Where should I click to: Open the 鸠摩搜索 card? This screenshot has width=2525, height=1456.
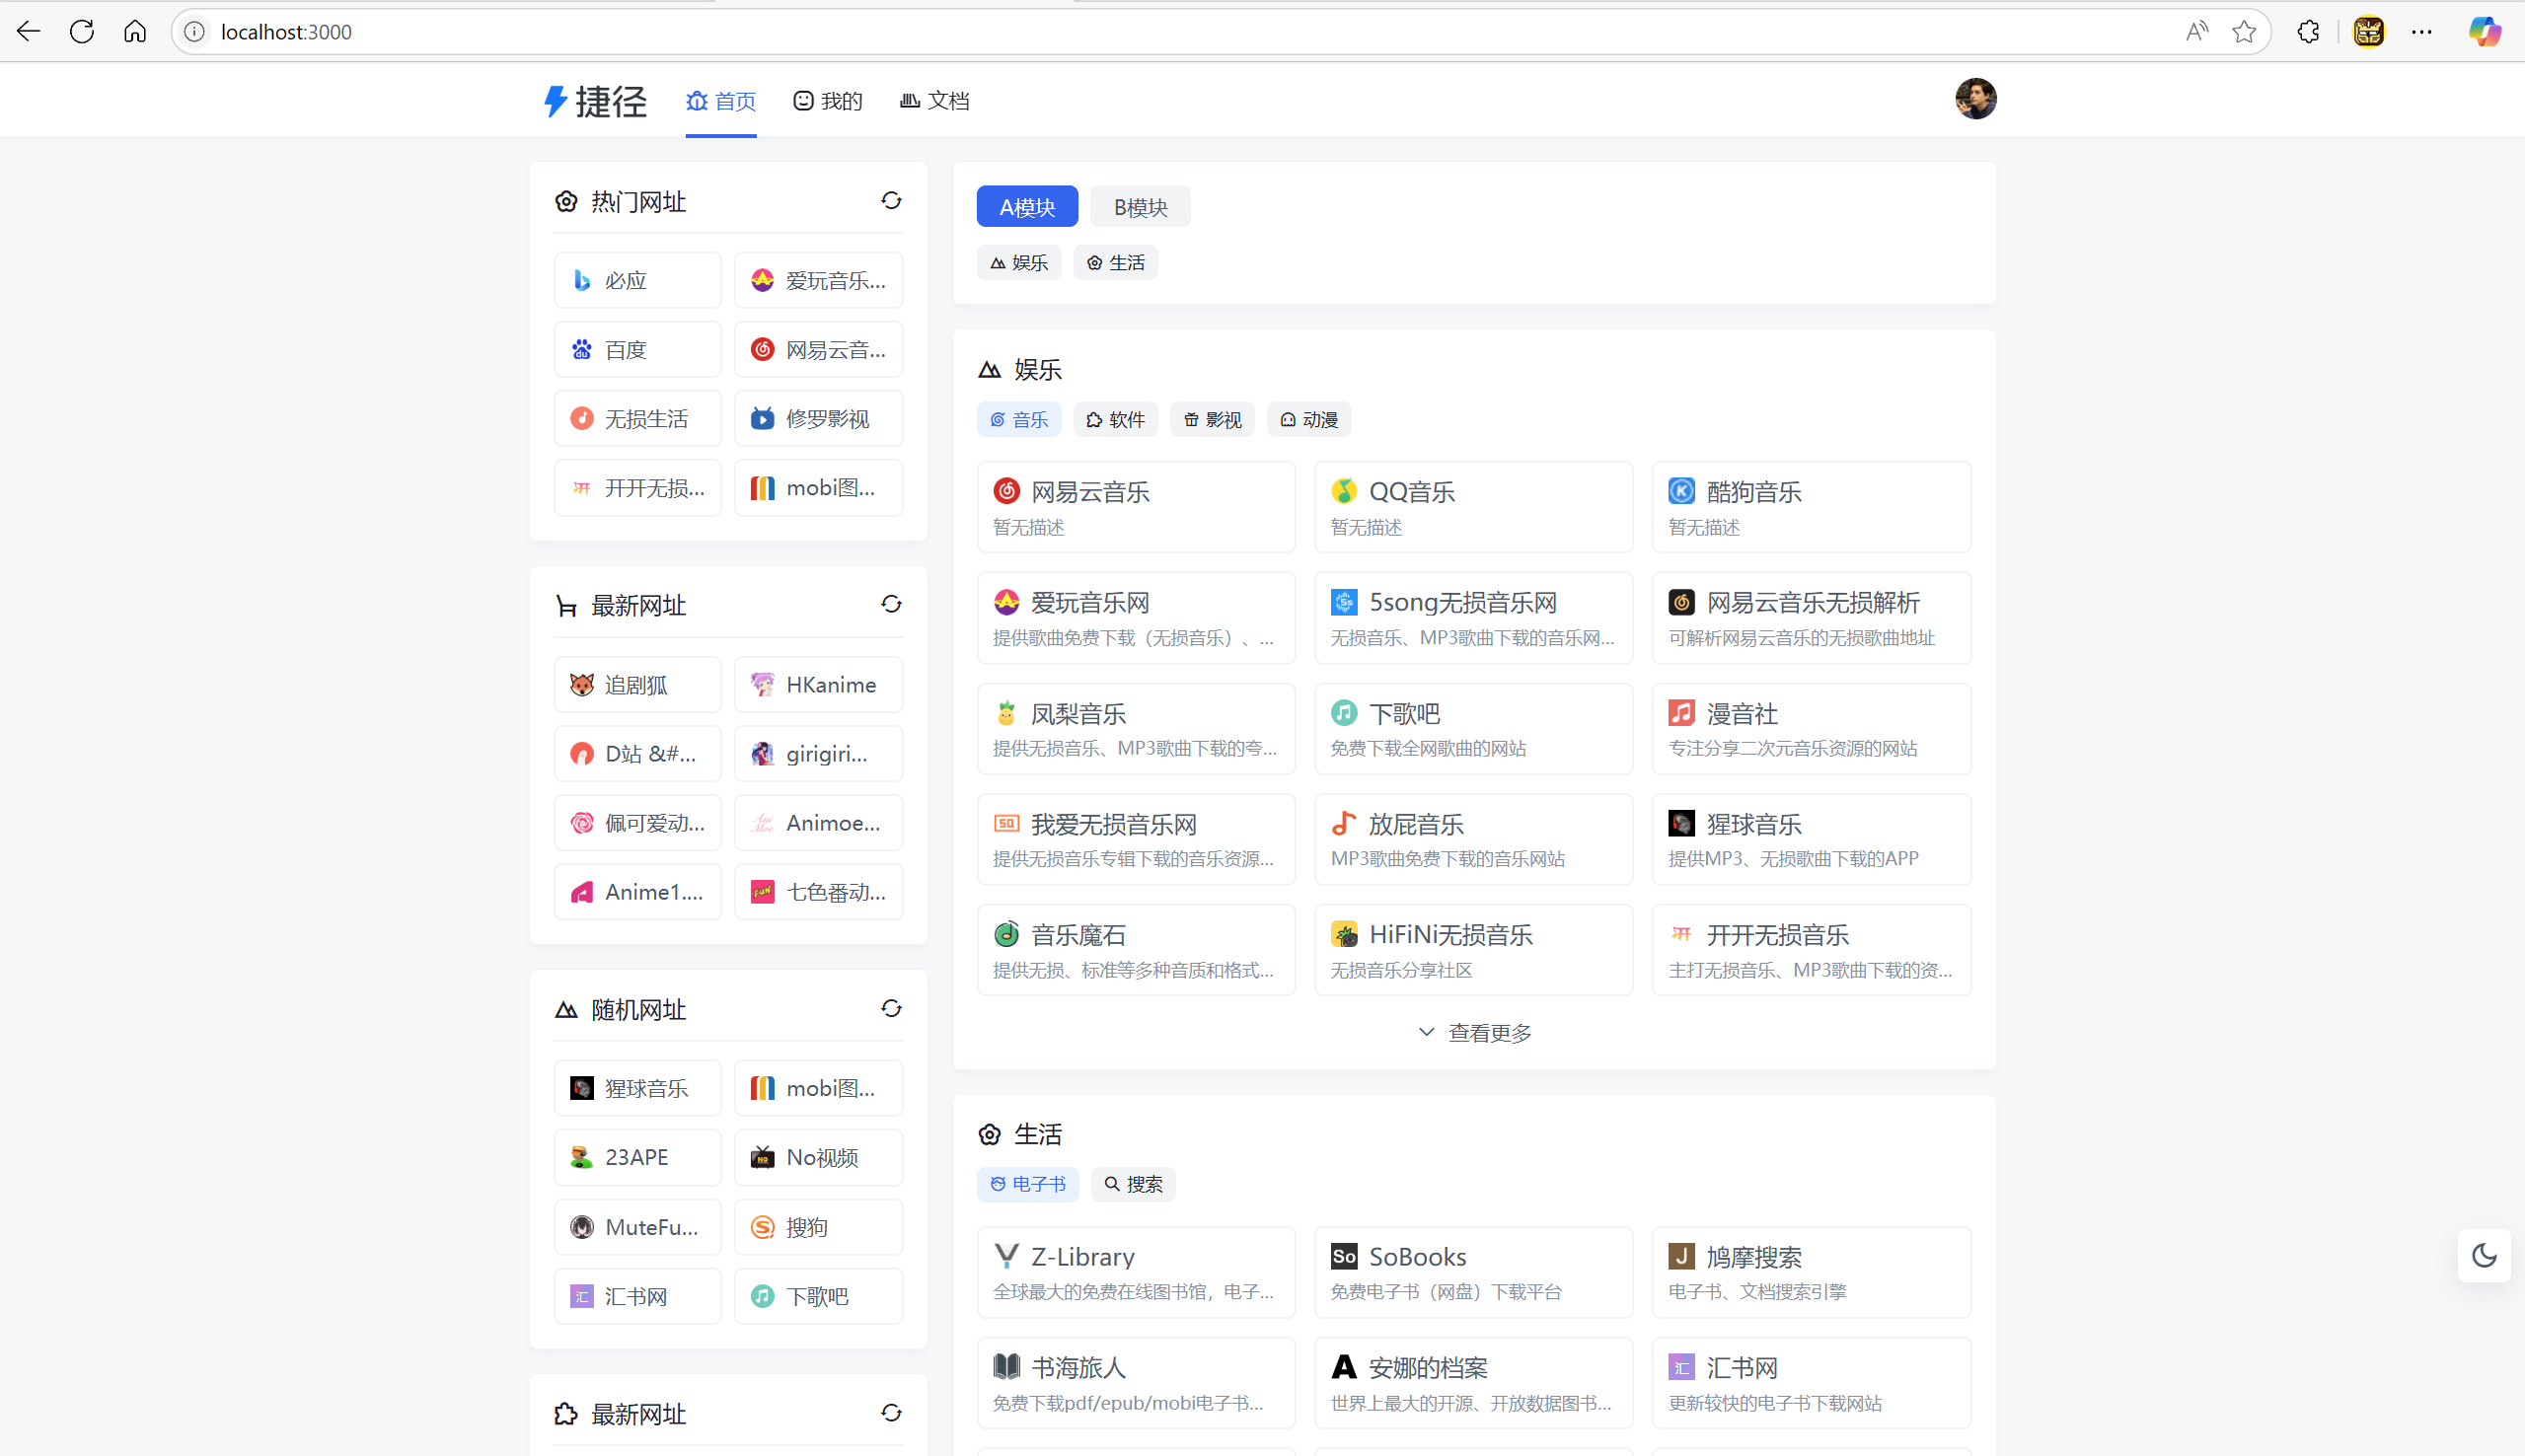[1811, 1273]
